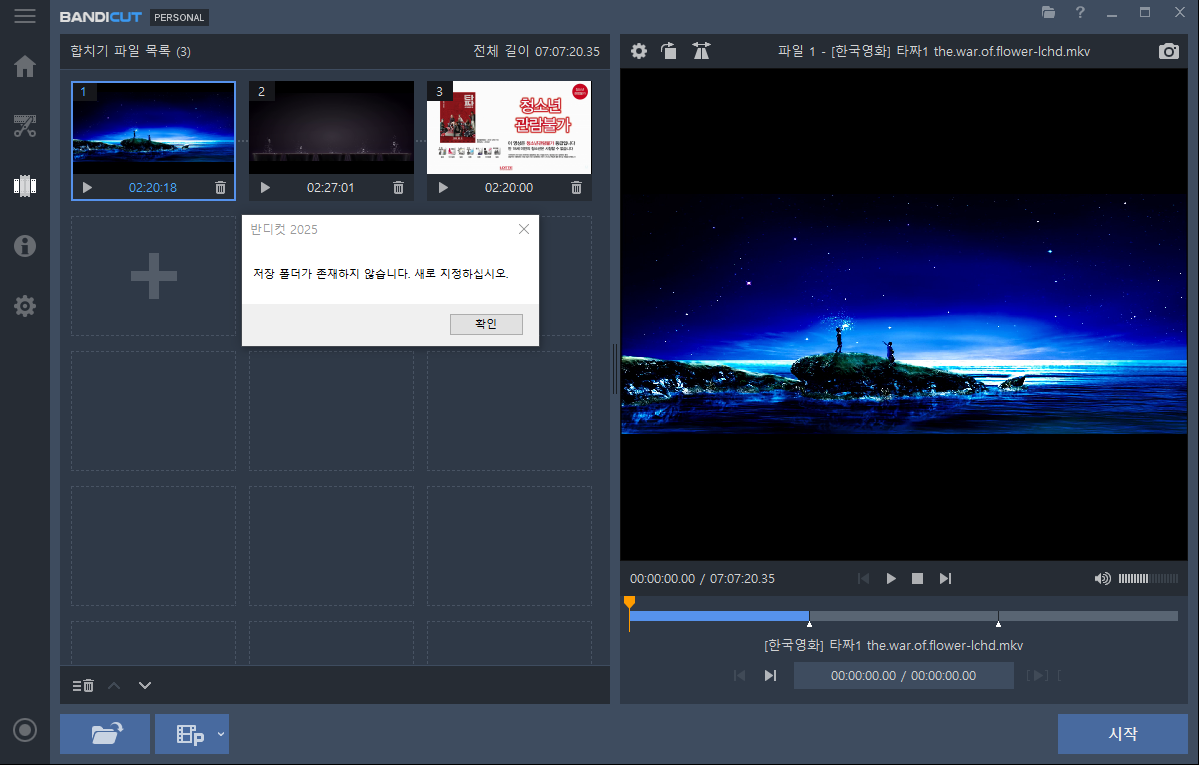The width and height of the screenshot is (1199, 765).
Task: Go to previous frame in main player
Action: coord(863,578)
